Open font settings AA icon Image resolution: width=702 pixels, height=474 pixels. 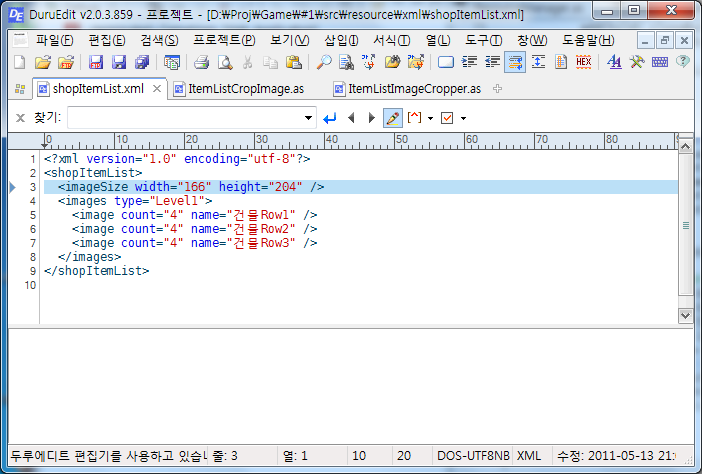click(x=614, y=62)
